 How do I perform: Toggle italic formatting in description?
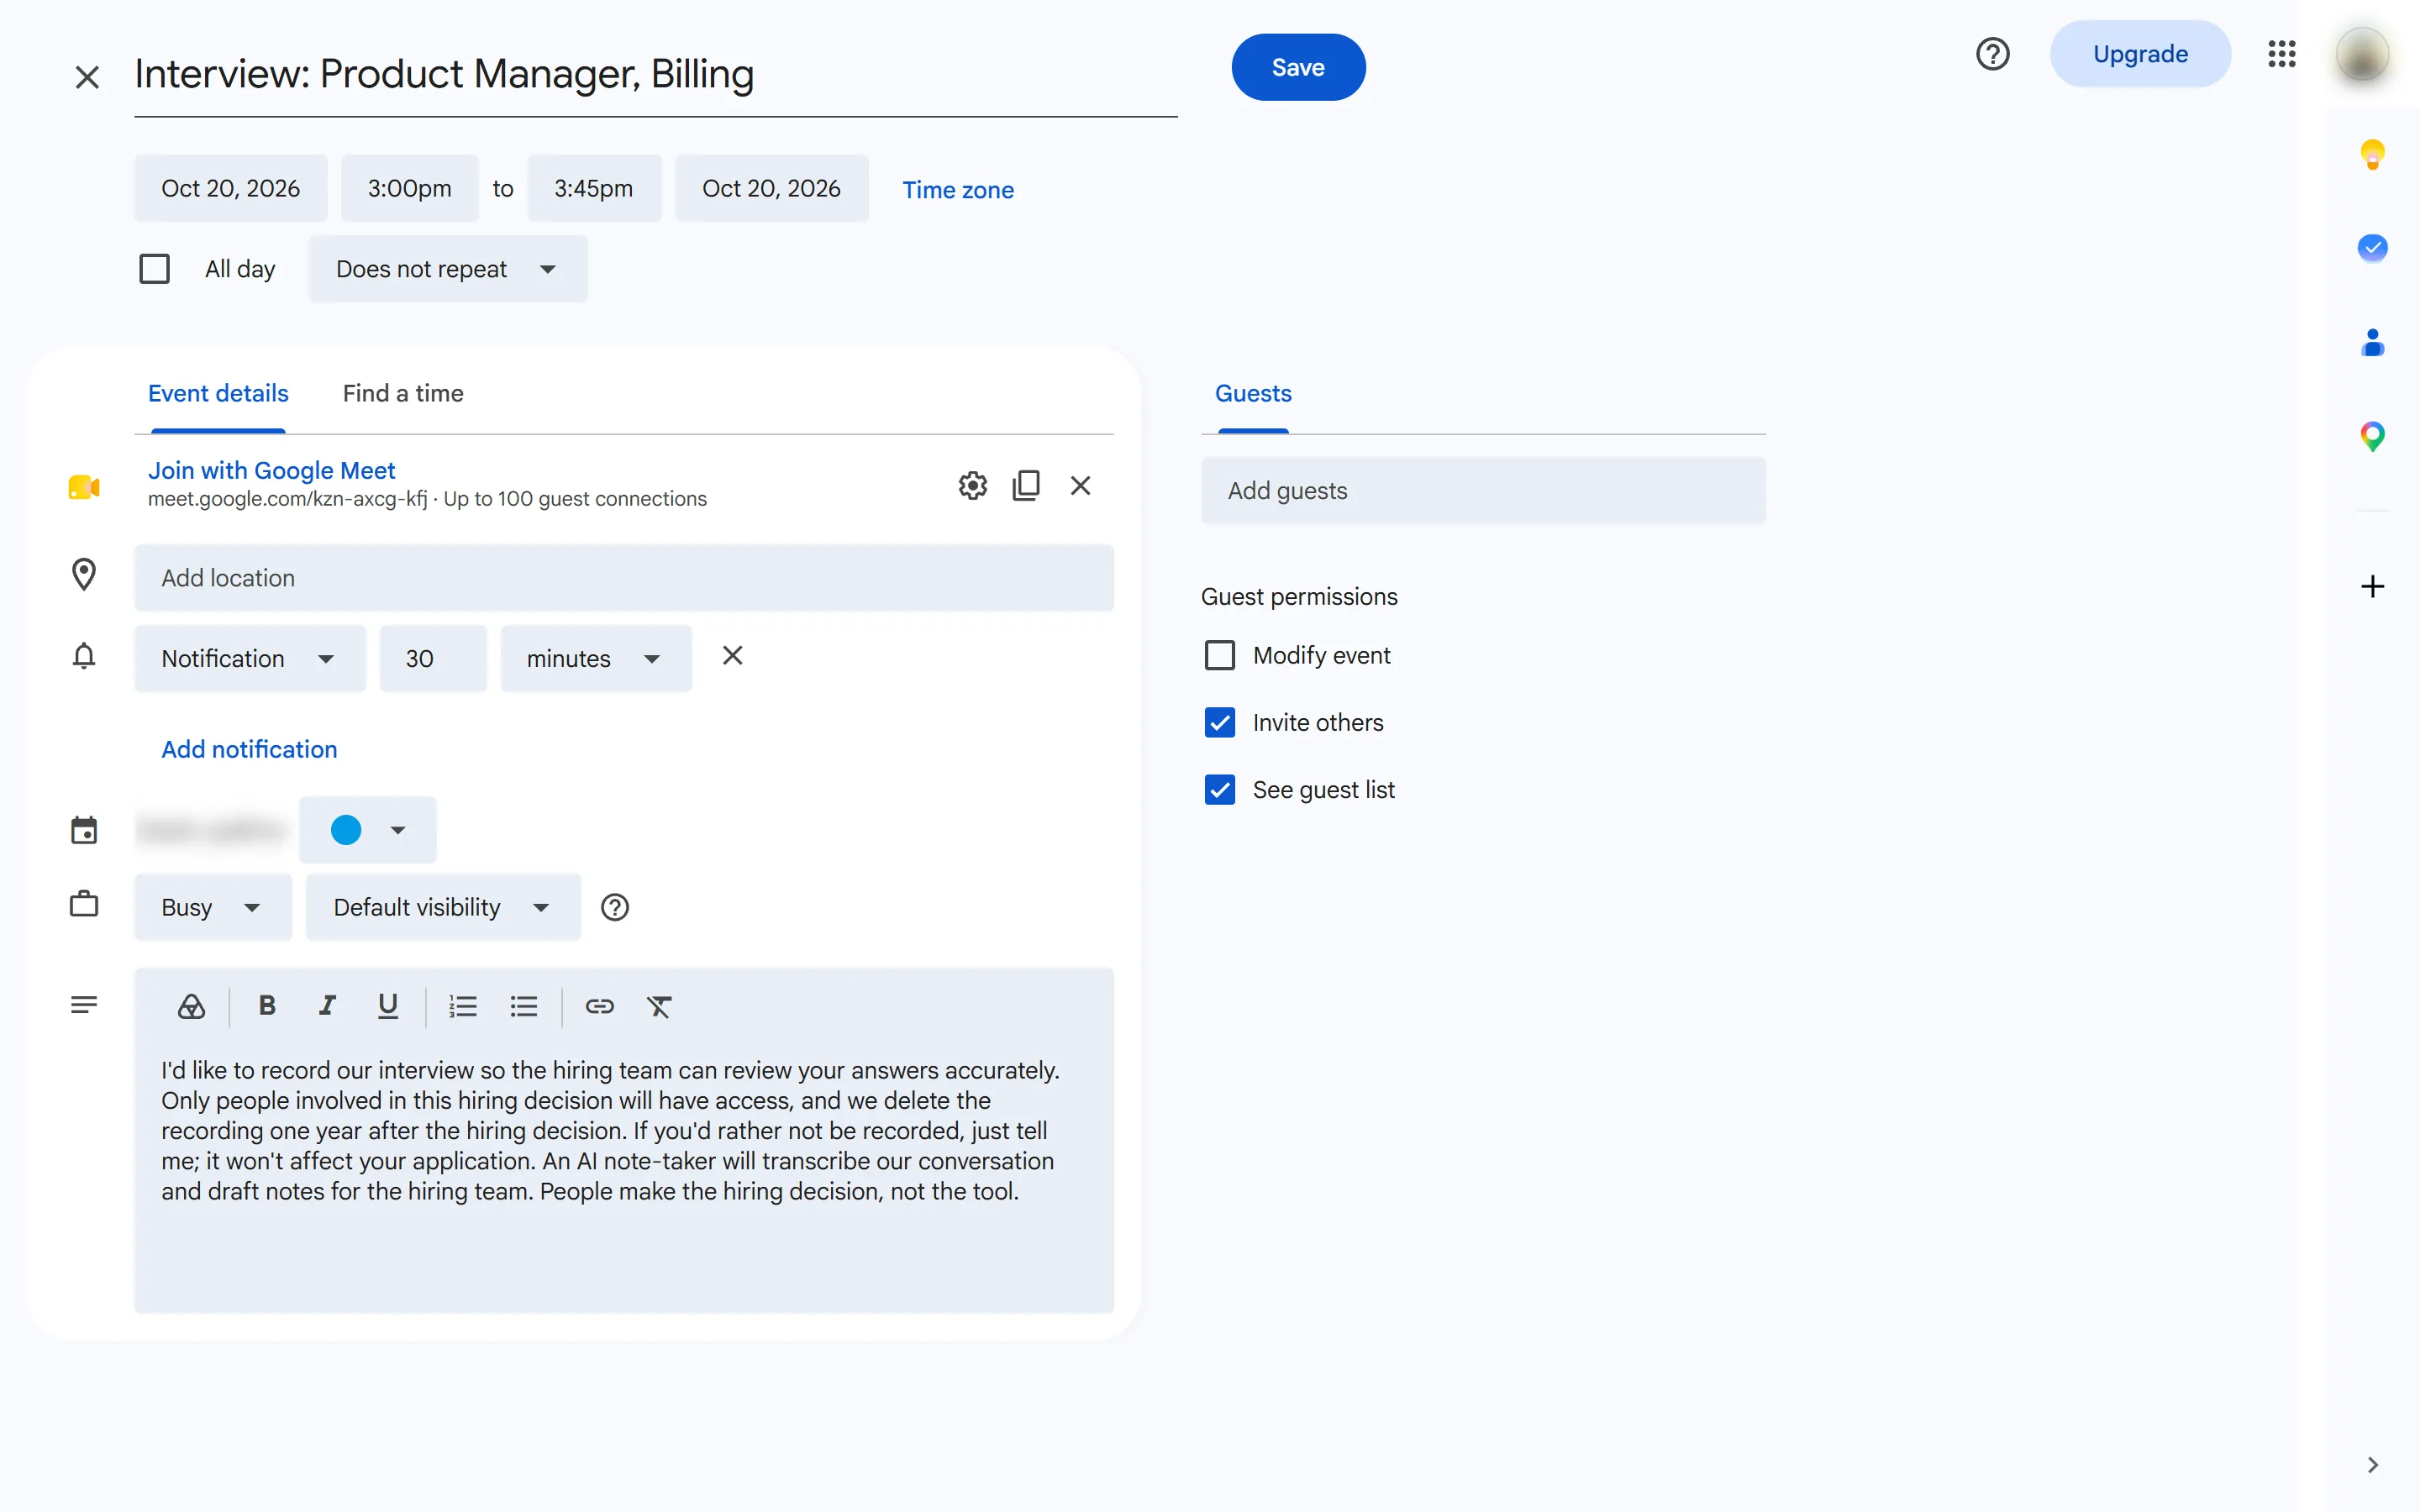click(327, 1006)
